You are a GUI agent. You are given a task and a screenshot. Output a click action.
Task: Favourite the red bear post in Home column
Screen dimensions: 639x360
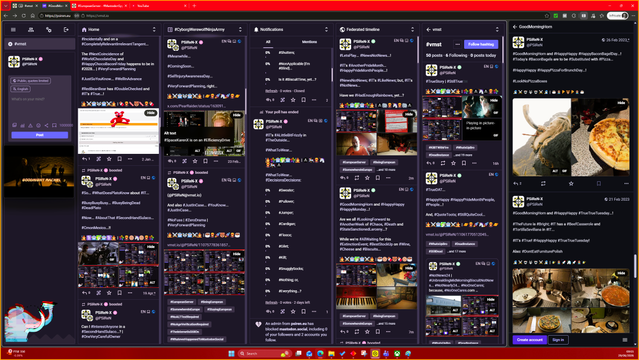(109, 159)
